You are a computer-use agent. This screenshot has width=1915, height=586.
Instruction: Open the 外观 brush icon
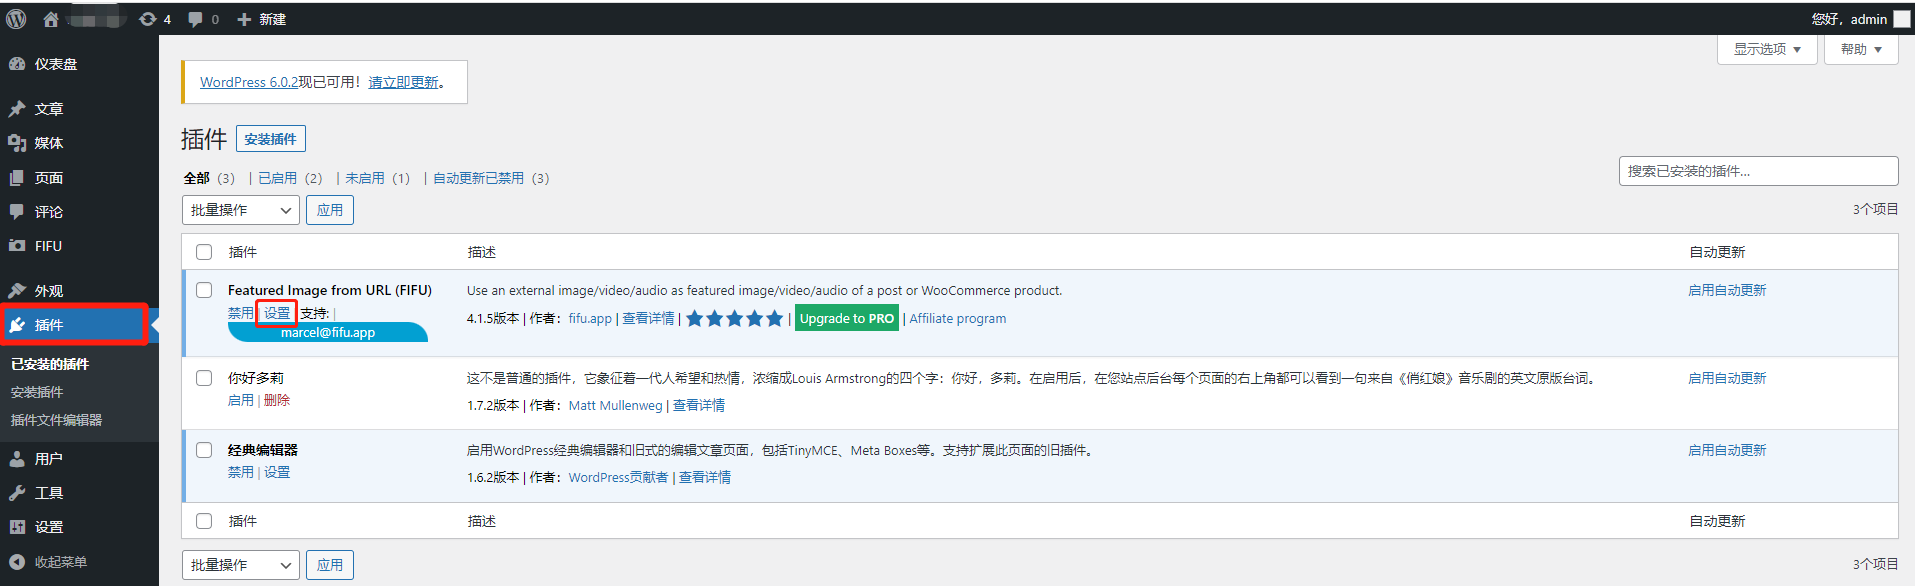click(x=17, y=291)
